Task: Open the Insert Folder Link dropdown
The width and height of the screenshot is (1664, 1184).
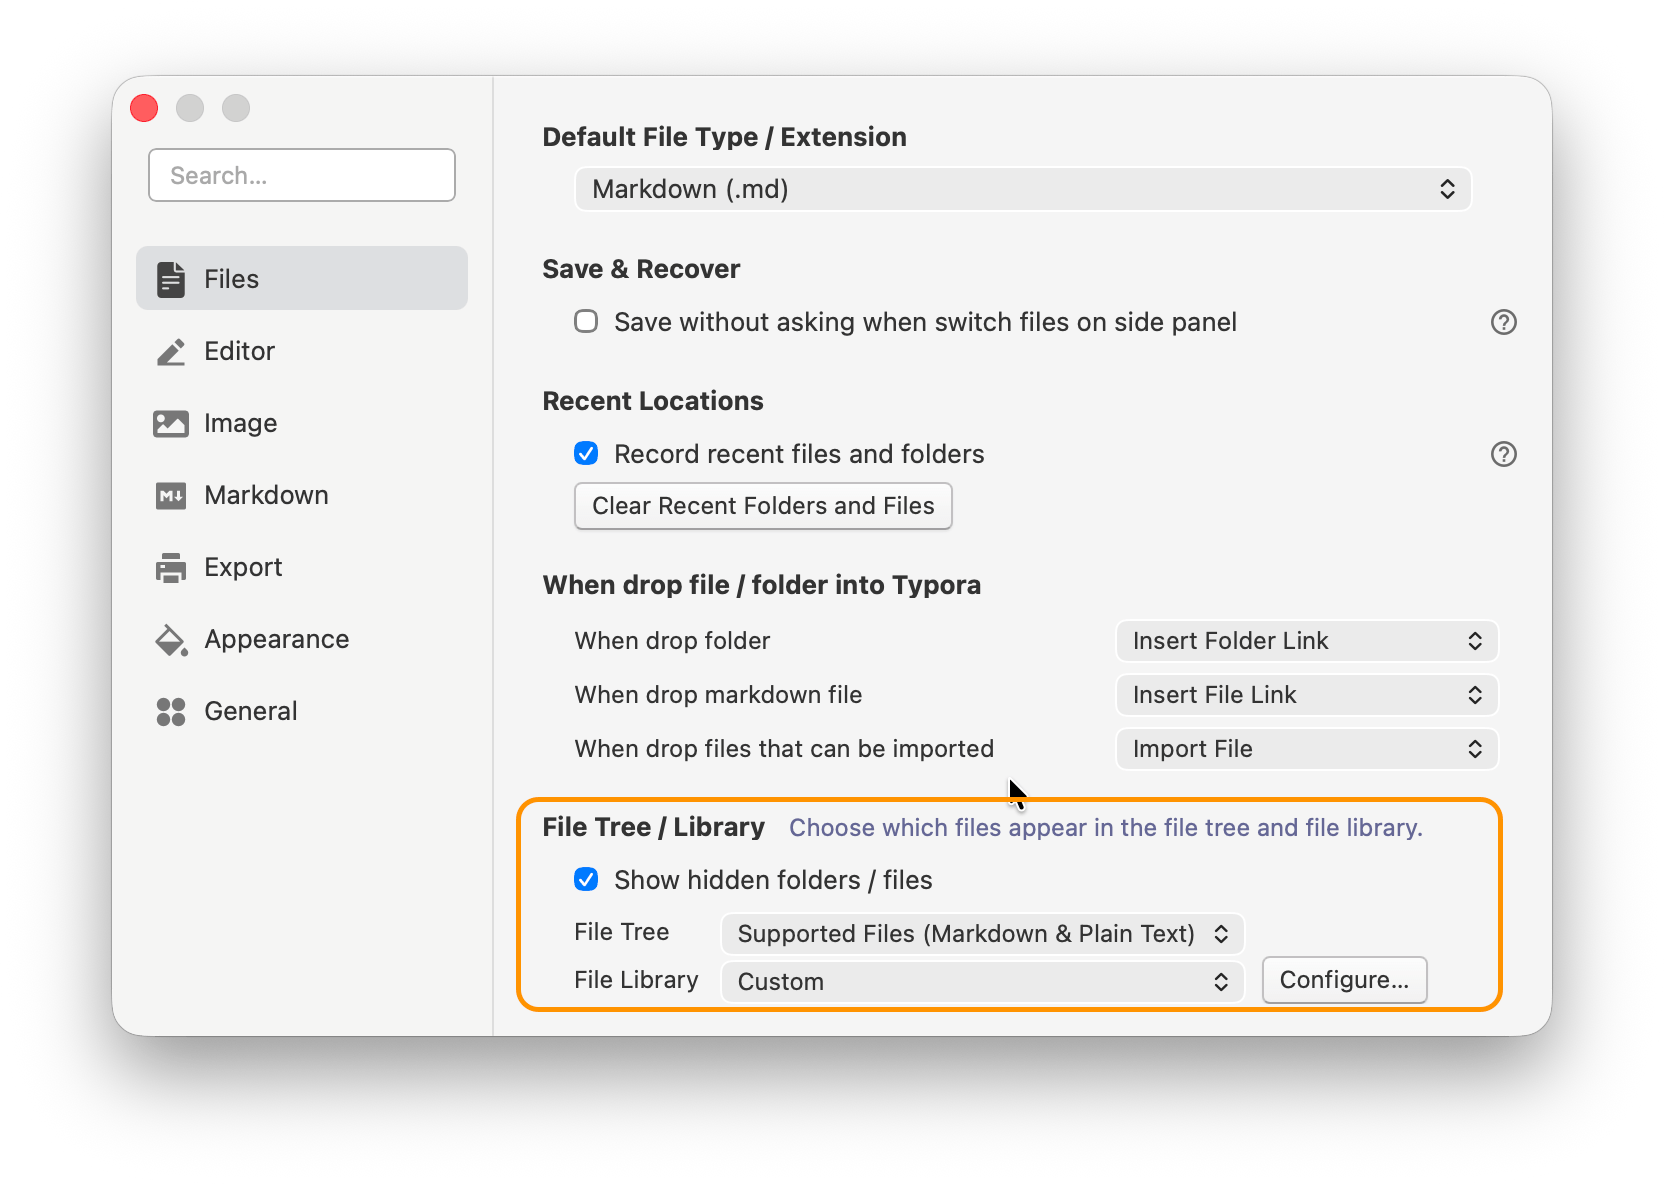Action: [x=1306, y=641]
